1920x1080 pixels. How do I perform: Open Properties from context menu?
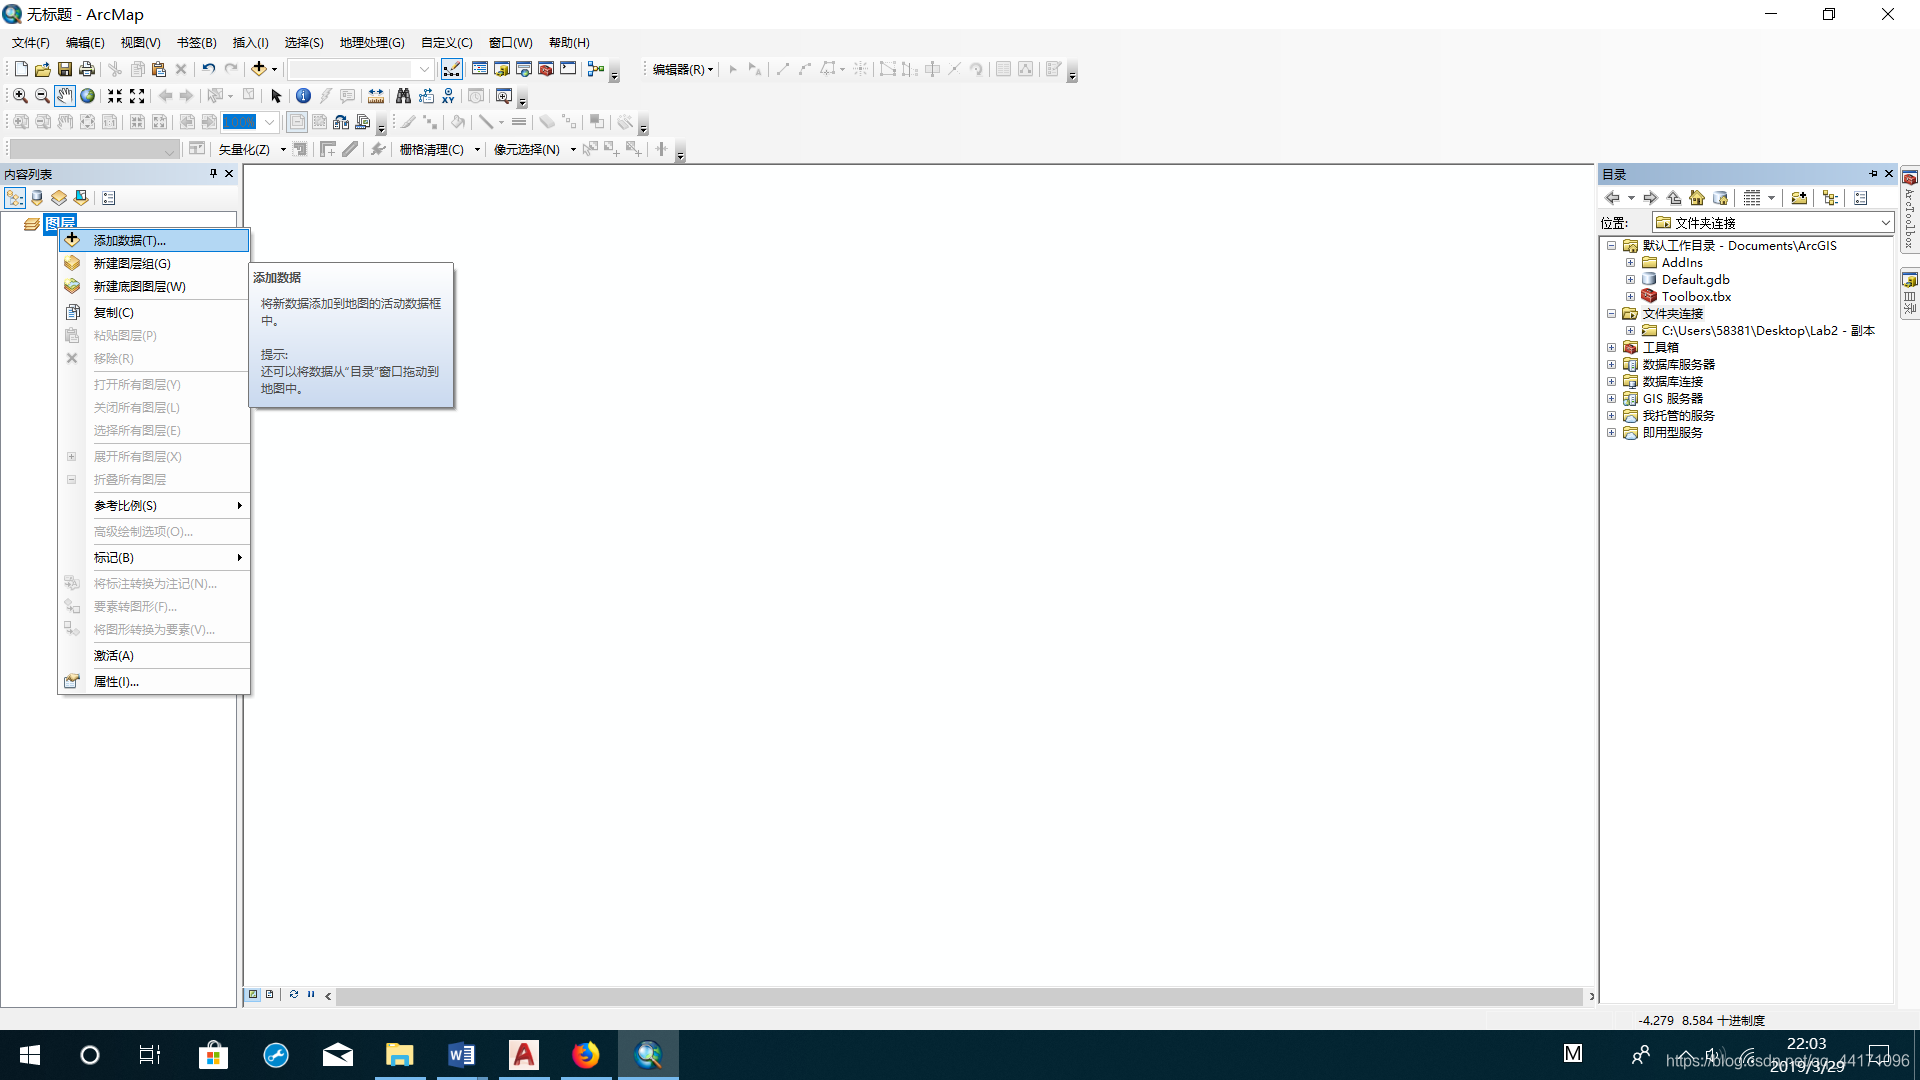pos(154,681)
